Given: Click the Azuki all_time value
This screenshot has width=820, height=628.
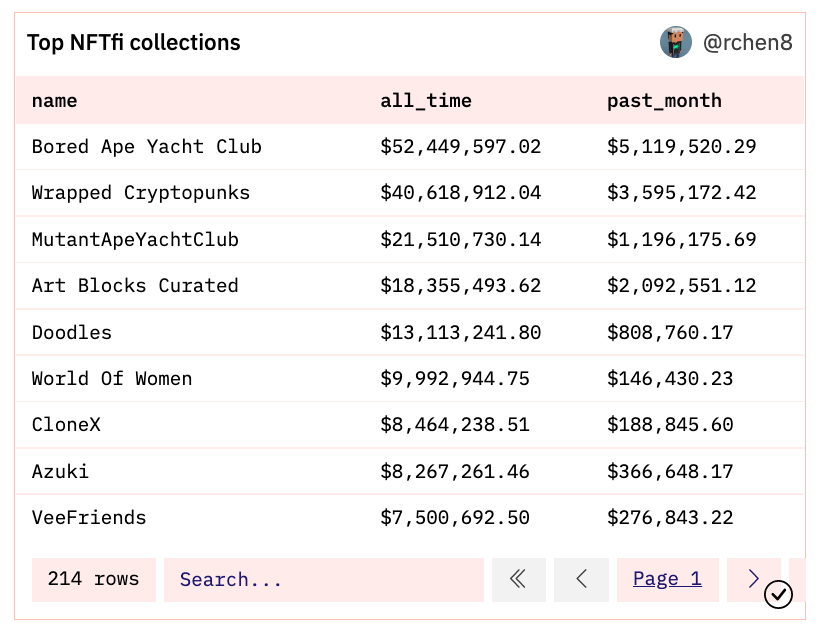Looking at the screenshot, I should tap(454, 471).
